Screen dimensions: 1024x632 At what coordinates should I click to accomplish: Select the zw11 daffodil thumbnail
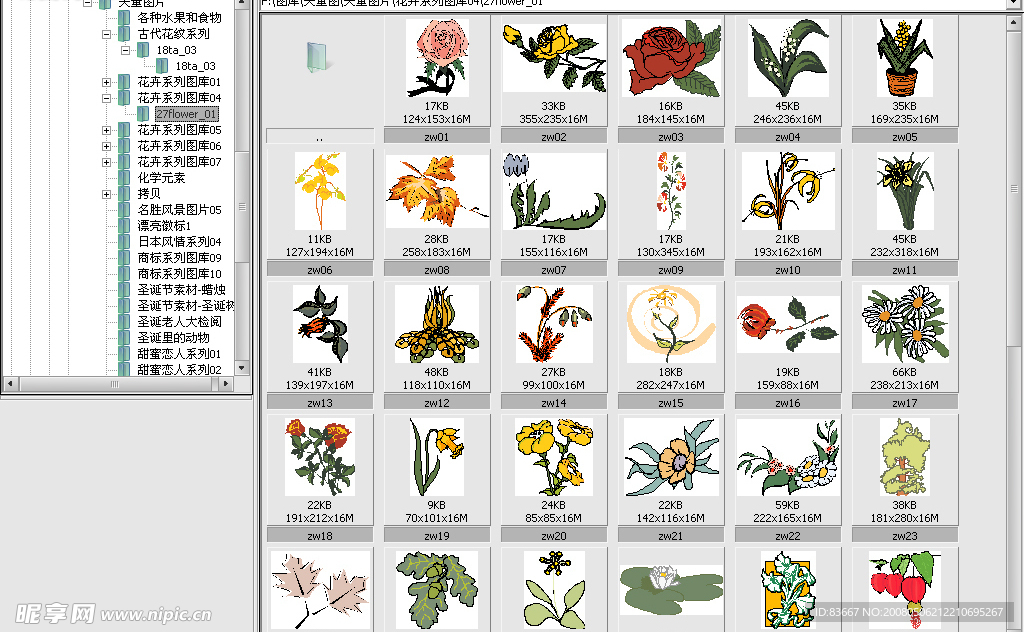(905, 191)
